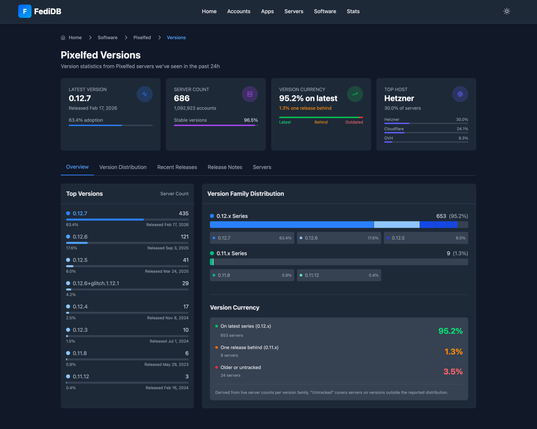Click the home icon in breadcrumb
537x429 pixels.
tap(63, 38)
